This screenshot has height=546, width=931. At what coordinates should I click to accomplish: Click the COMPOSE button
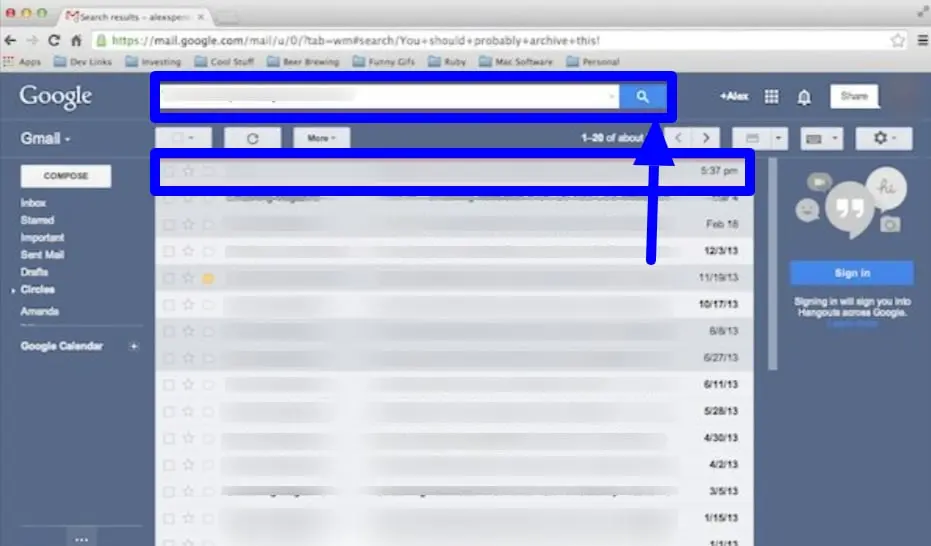tap(66, 176)
